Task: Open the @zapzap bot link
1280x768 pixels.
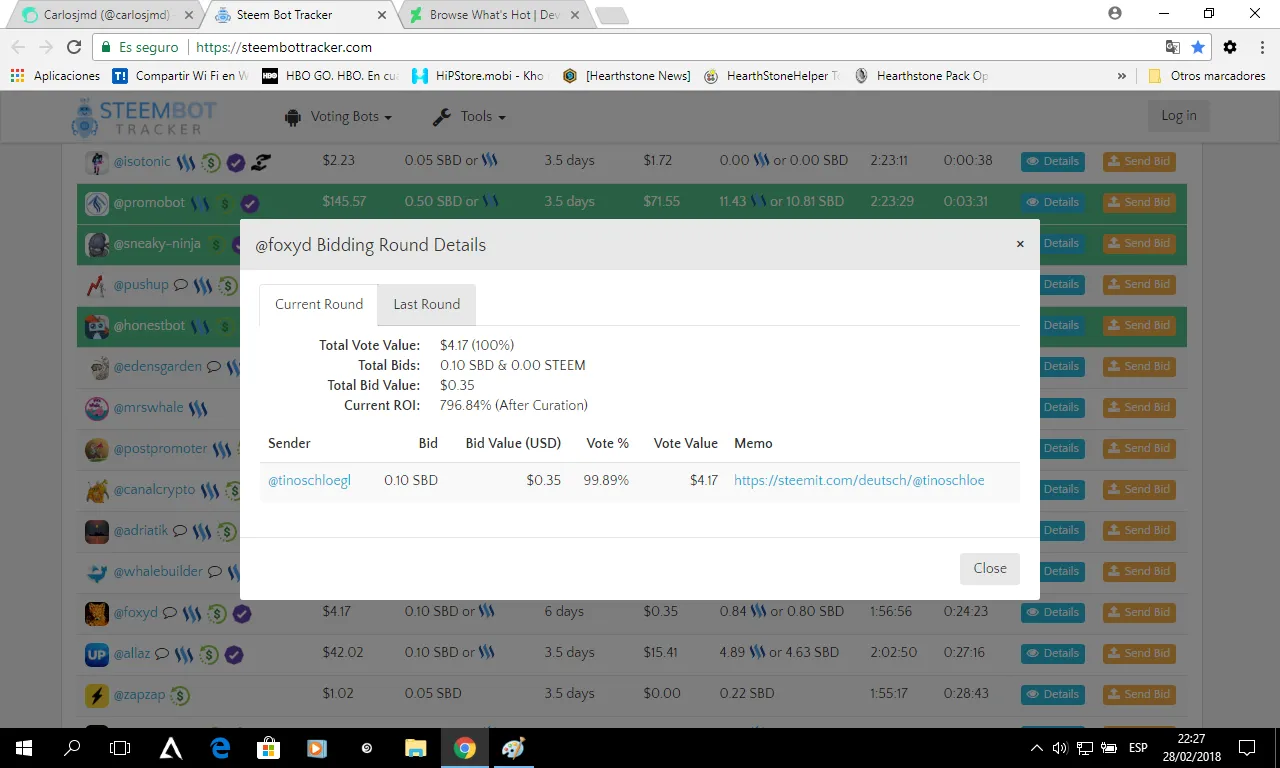Action: (139, 694)
